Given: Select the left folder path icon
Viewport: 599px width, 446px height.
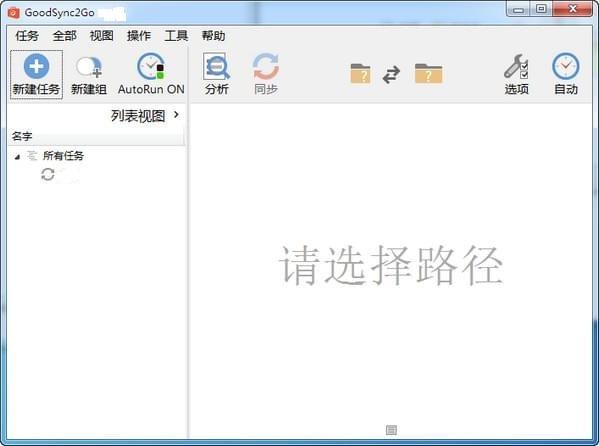Looking at the screenshot, I should 360,73.
